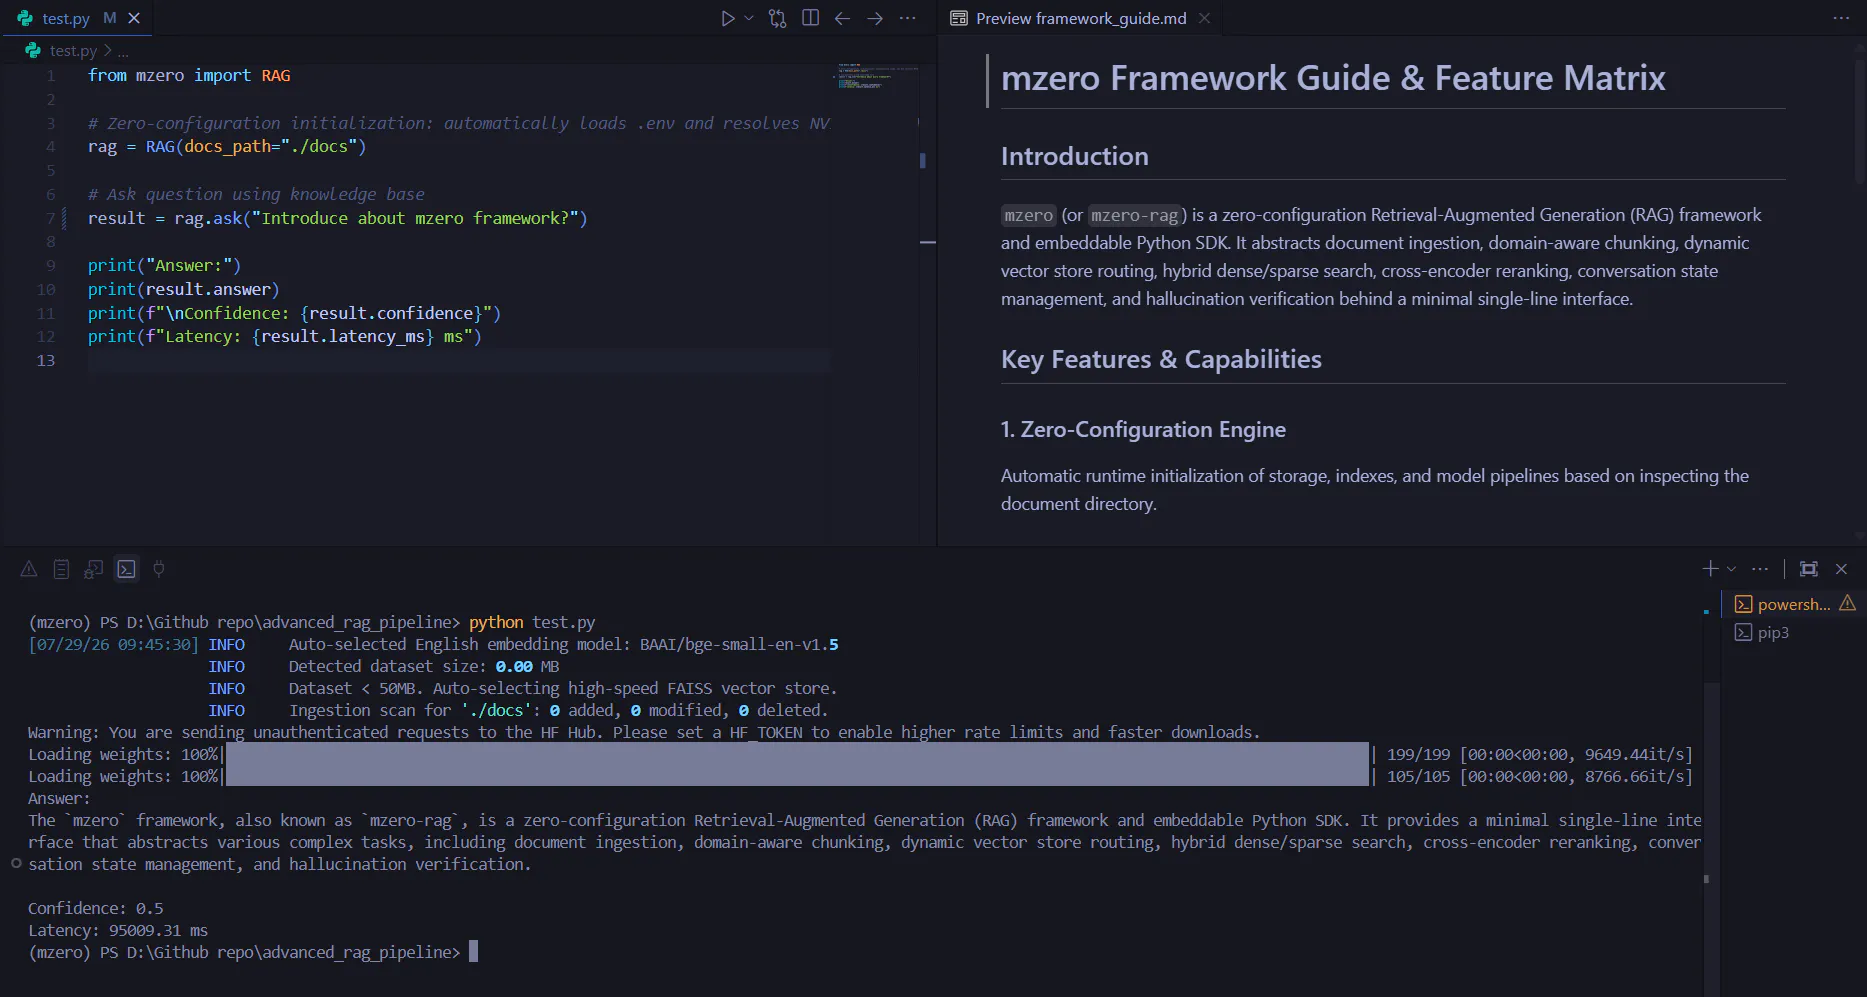Click the 'print(f"Latency: ...")' code line
The height and width of the screenshot is (997, 1867).
tap(285, 336)
